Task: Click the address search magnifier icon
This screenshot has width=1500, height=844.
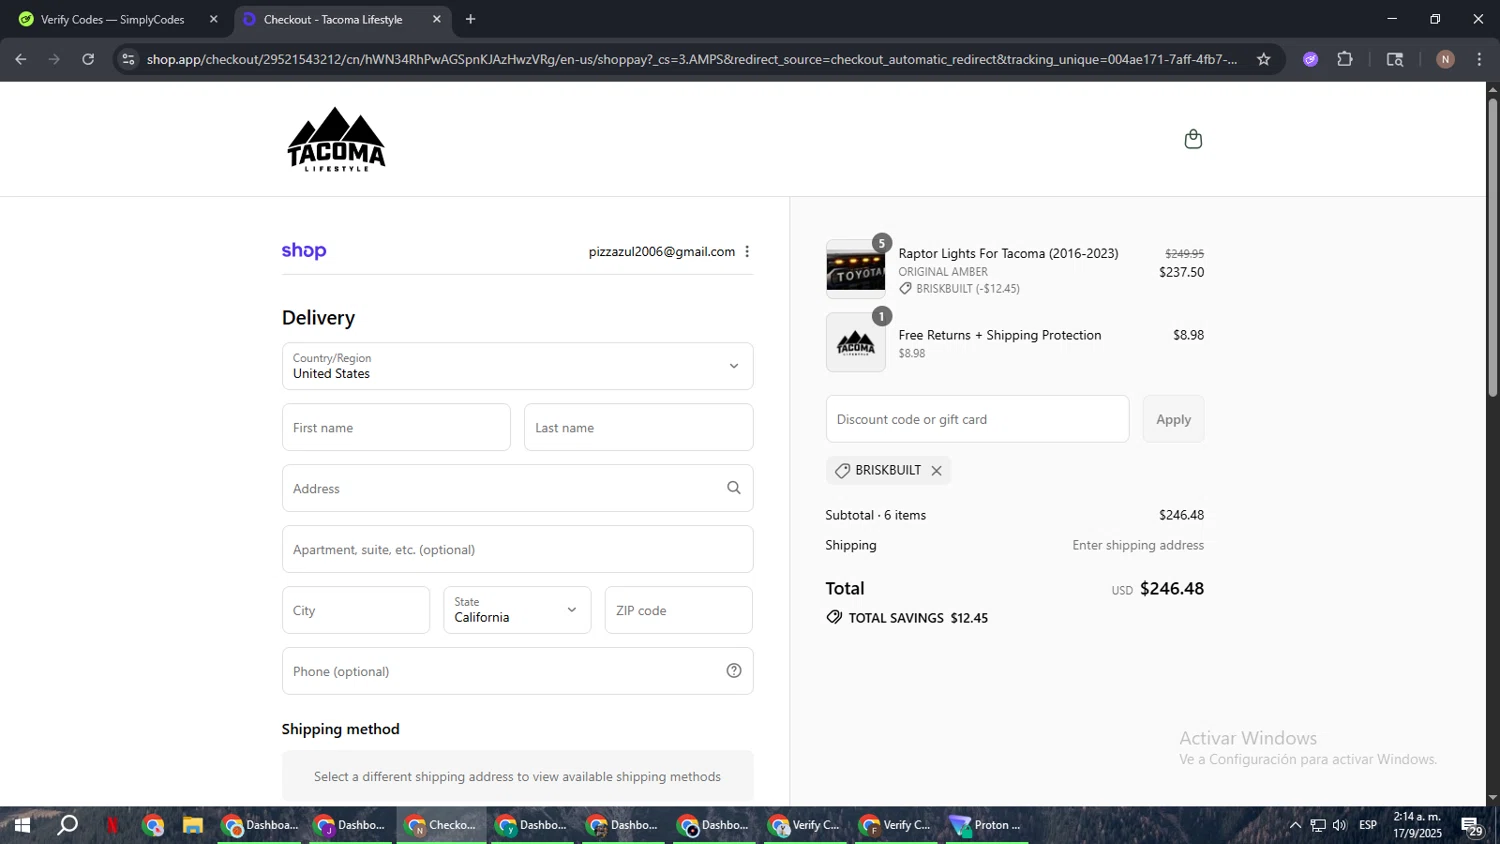Action: pyautogui.click(x=734, y=488)
